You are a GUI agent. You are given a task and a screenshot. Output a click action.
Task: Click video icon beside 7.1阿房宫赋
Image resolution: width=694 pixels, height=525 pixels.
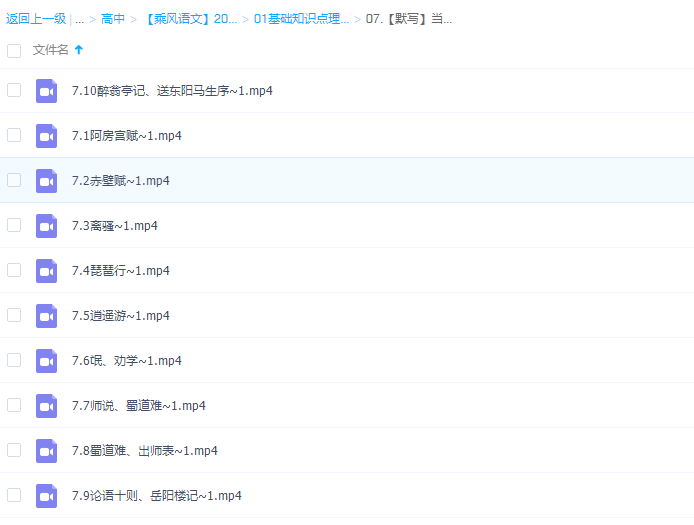[x=46, y=136]
